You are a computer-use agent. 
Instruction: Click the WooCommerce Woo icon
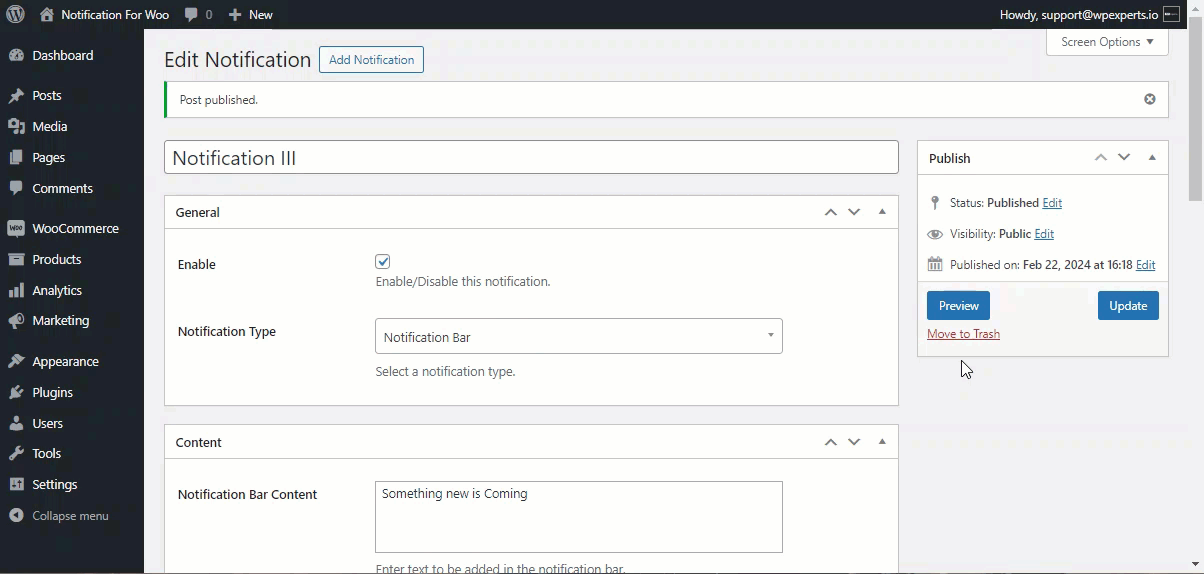click(16, 228)
